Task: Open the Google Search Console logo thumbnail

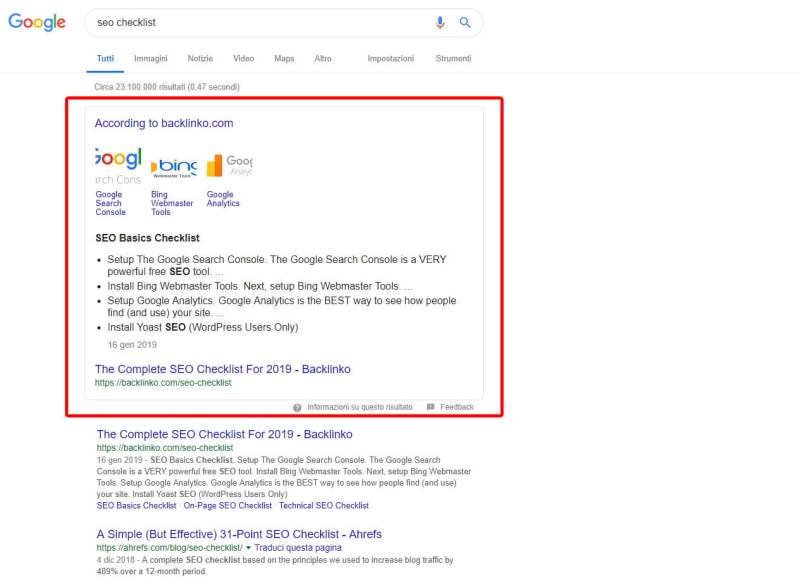Action: [x=118, y=165]
